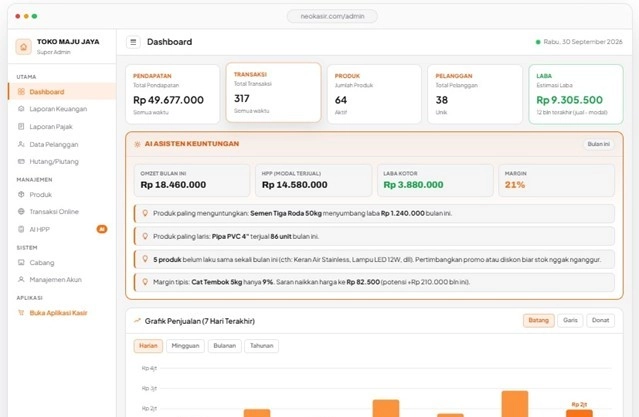Click the Laporan Pajak document icon
The height and width of the screenshot is (417, 639).
[21, 126]
